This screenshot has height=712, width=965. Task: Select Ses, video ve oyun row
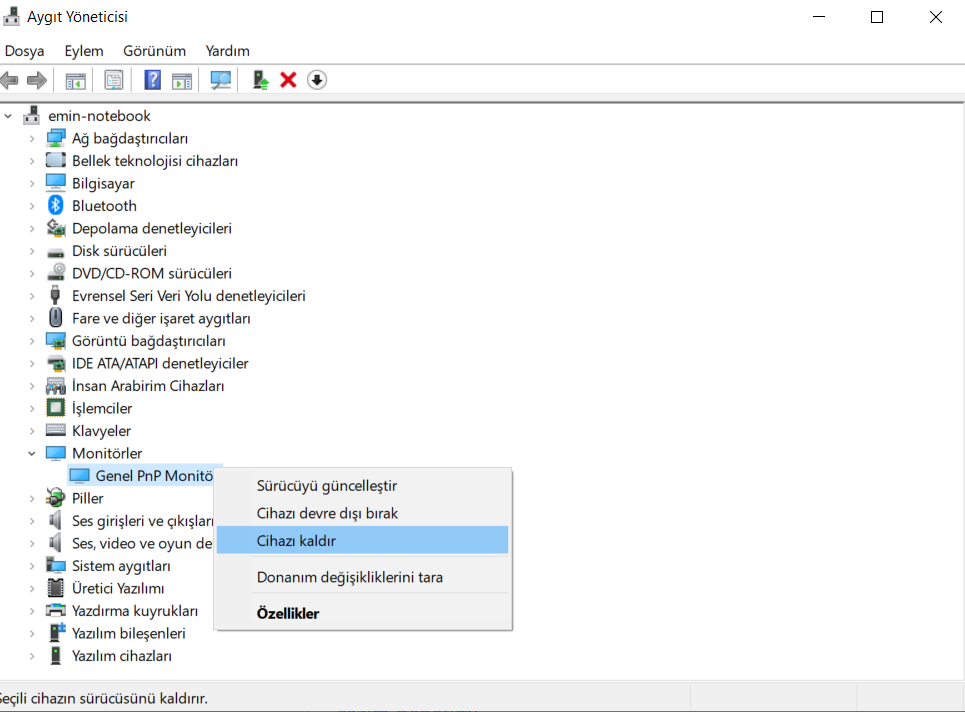click(x=142, y=543)
